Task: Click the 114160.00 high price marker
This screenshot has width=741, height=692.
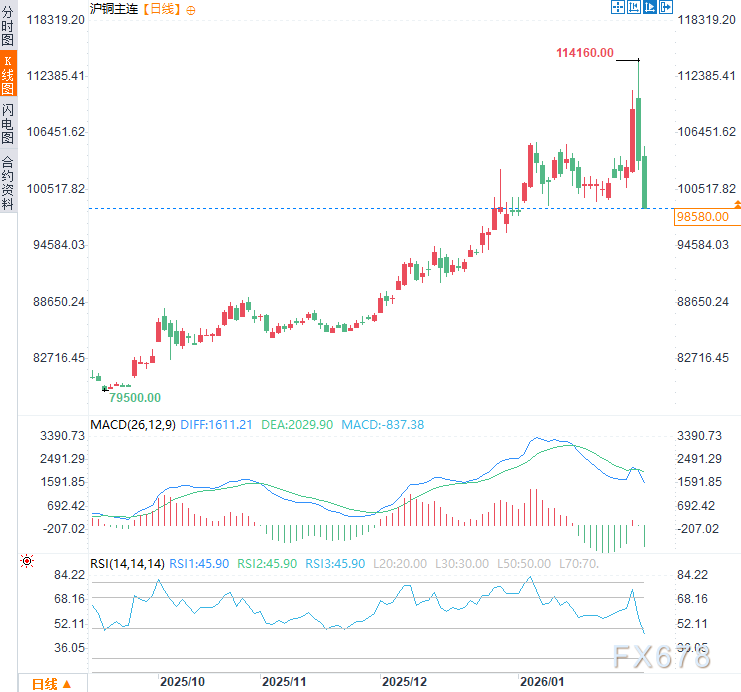Action: click(584, 53)
